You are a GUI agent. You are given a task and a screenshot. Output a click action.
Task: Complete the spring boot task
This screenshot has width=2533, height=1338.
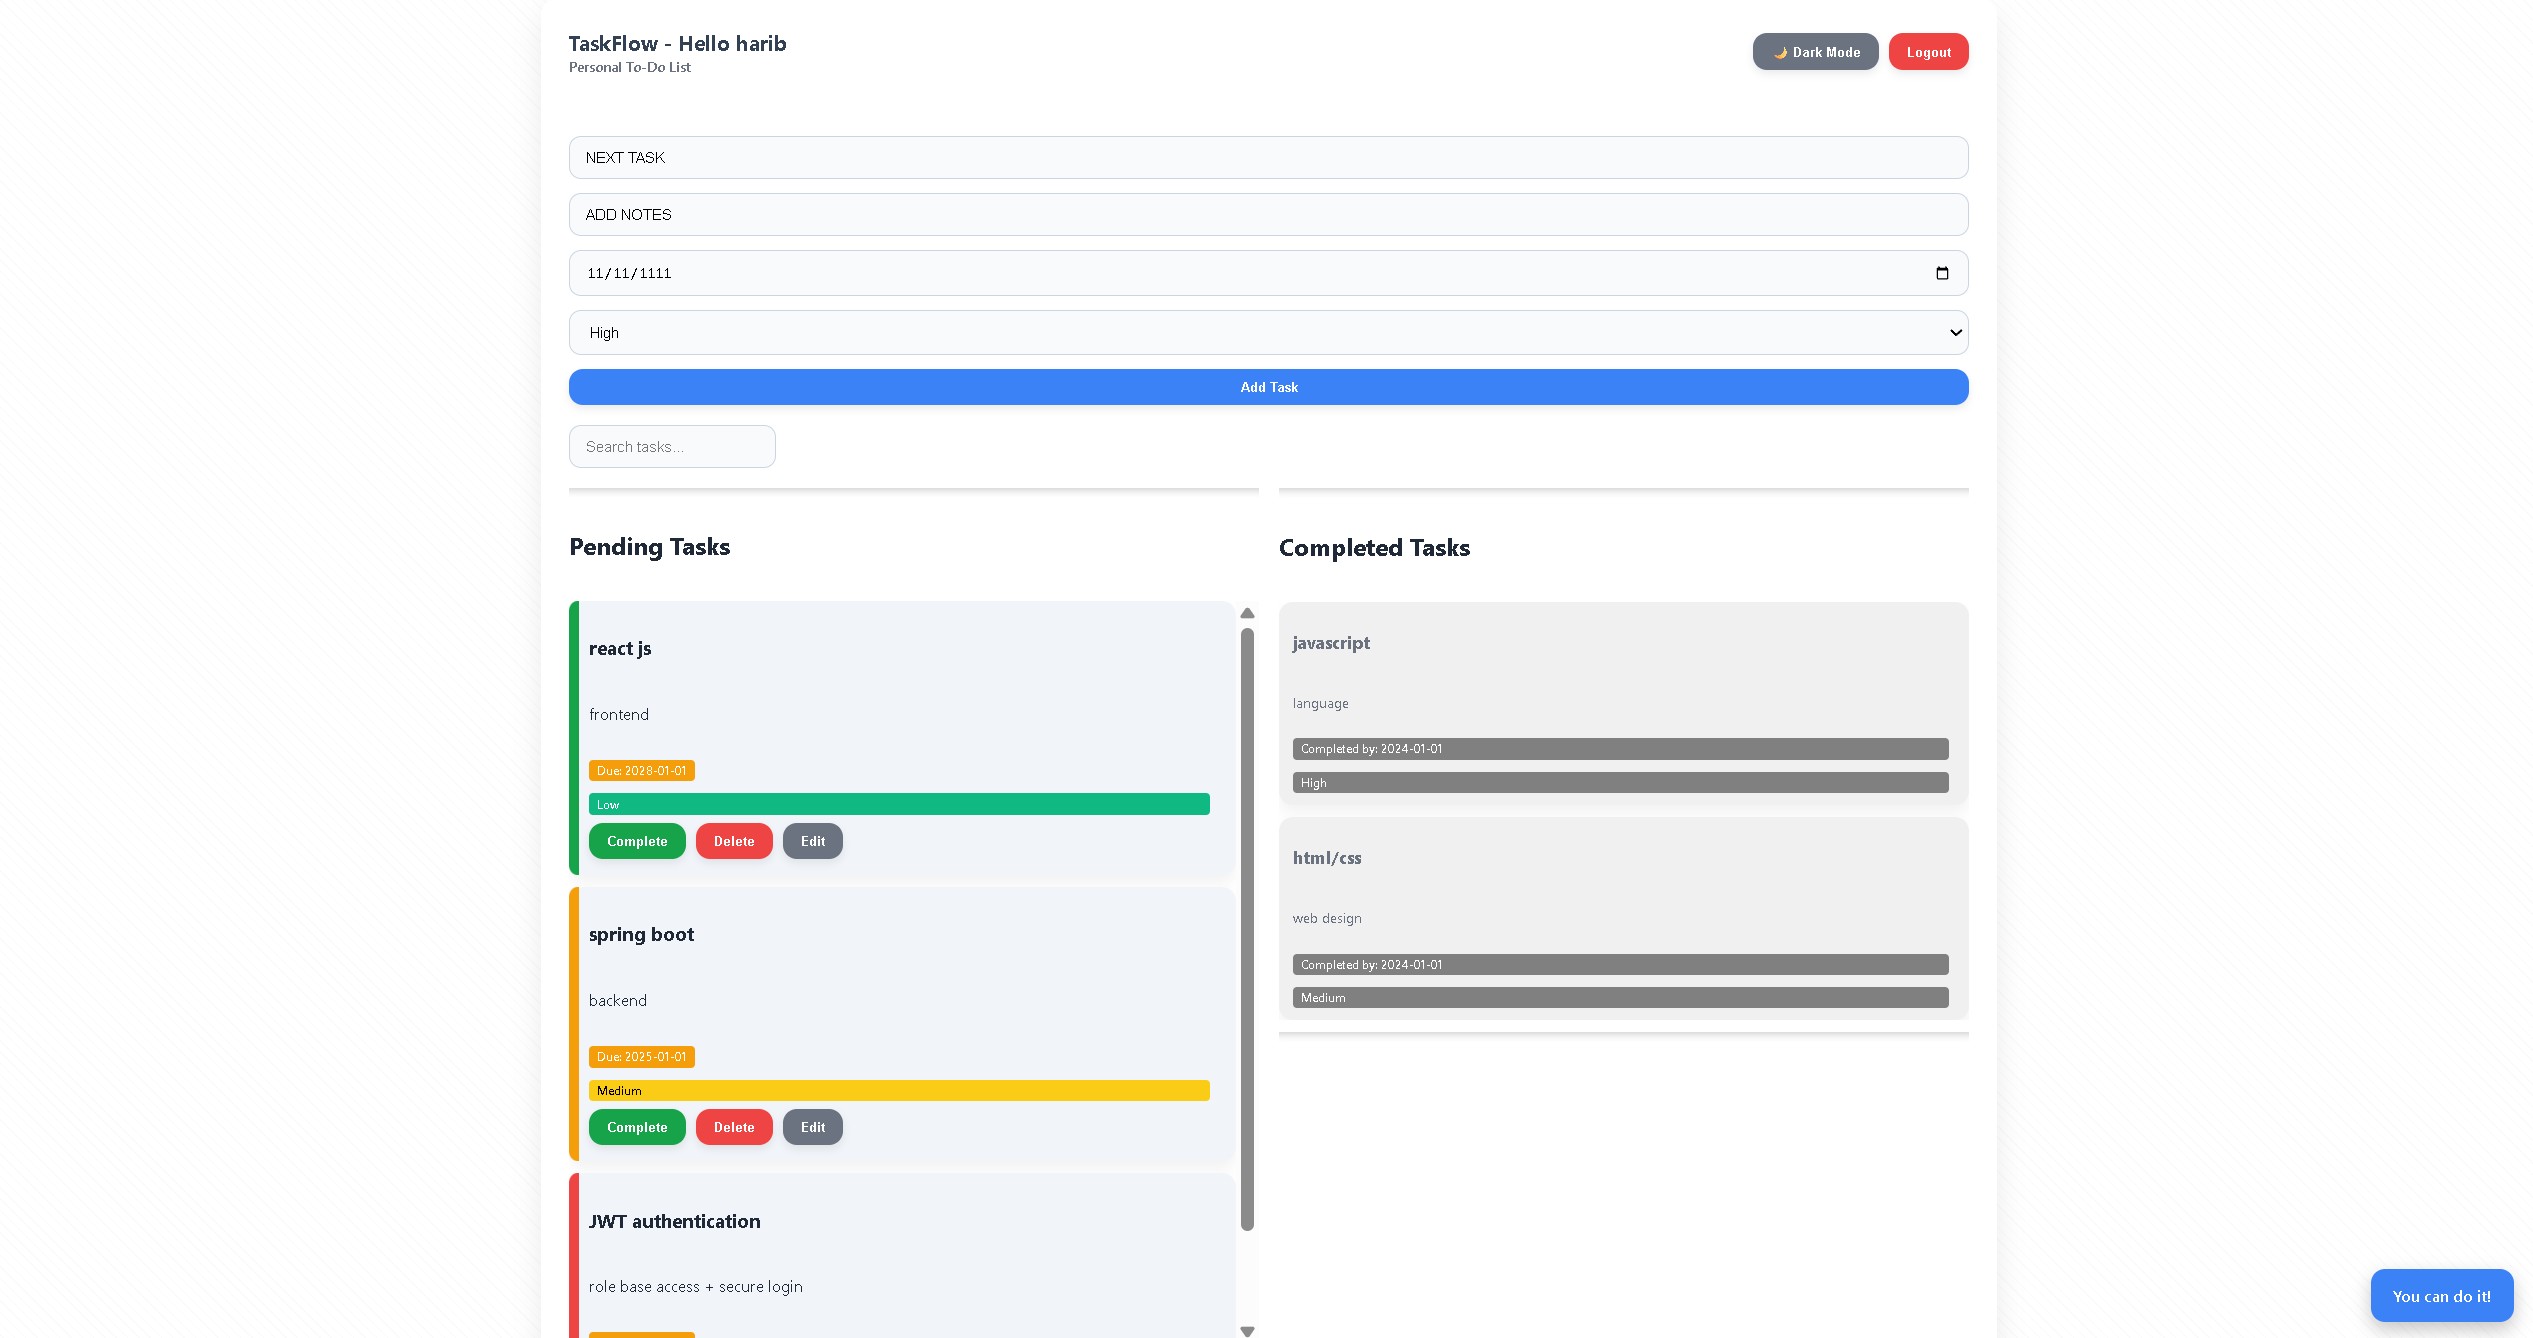click(637, 1127)
